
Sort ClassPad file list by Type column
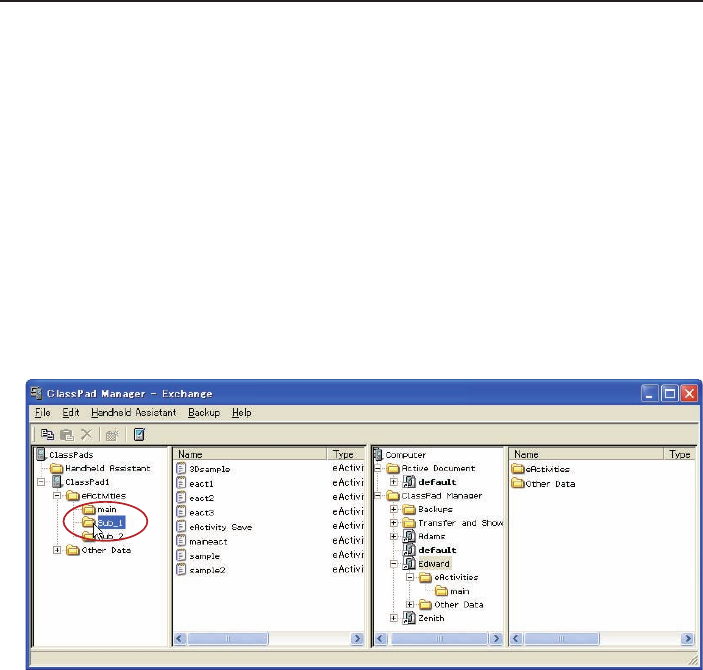pyautogui.click(x=346, y=454)
